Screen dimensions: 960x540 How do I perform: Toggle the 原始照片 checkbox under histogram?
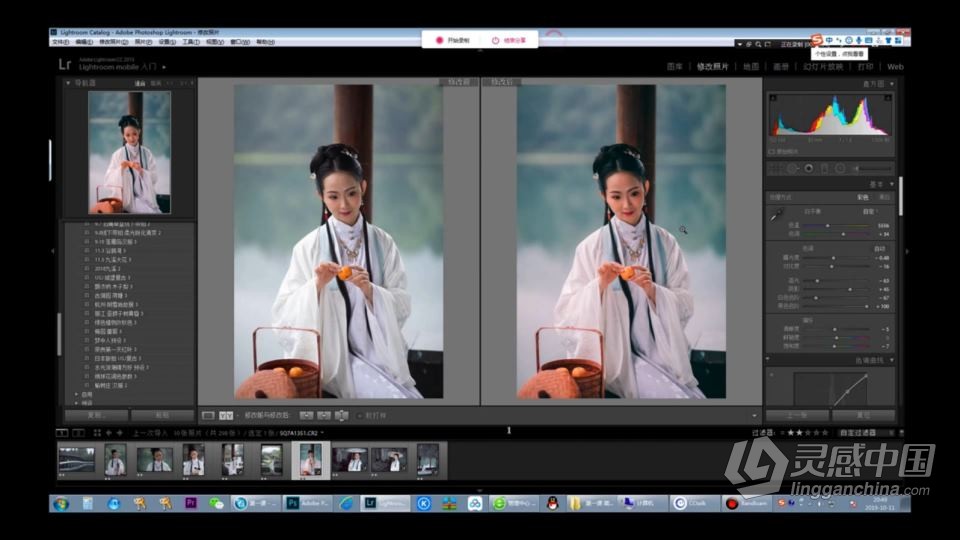pos(772,151)
